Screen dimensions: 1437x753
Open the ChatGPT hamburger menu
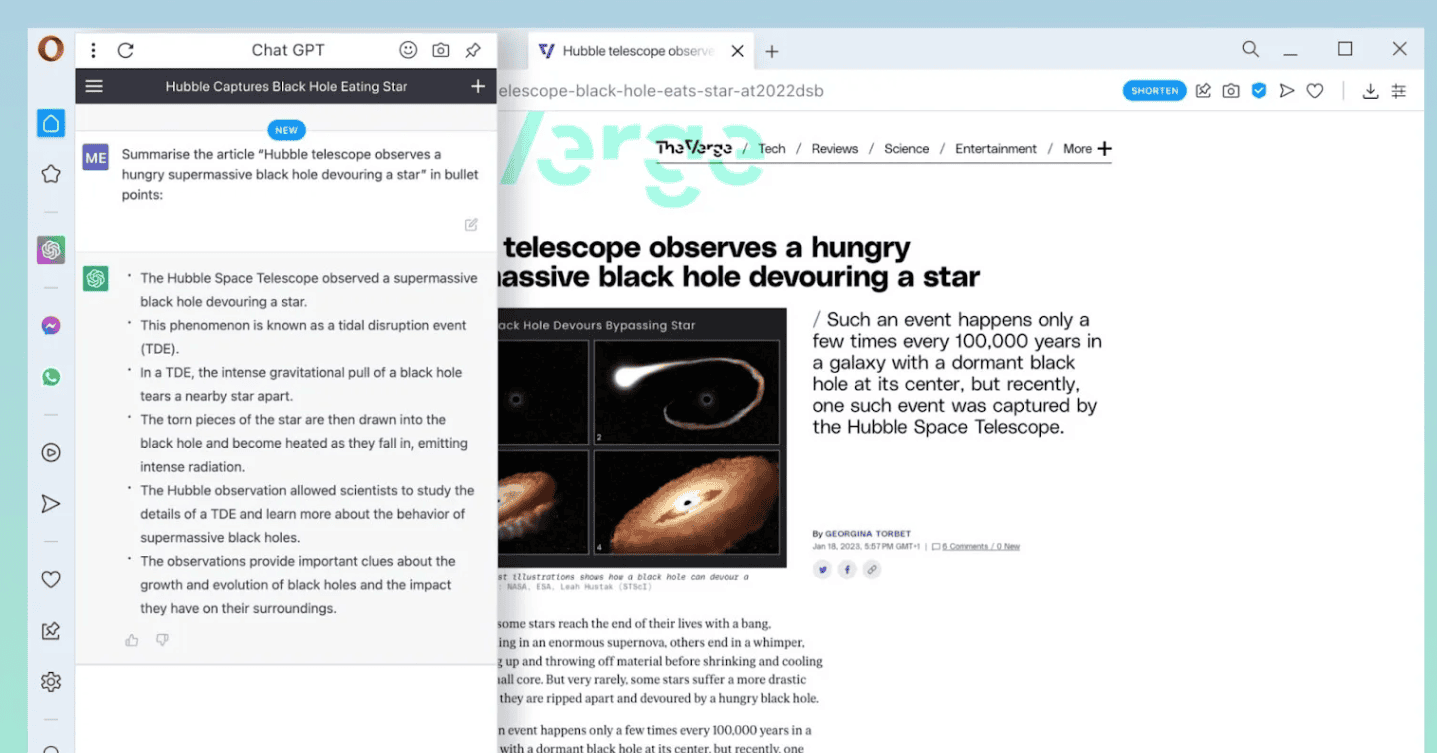pos(94,86)
